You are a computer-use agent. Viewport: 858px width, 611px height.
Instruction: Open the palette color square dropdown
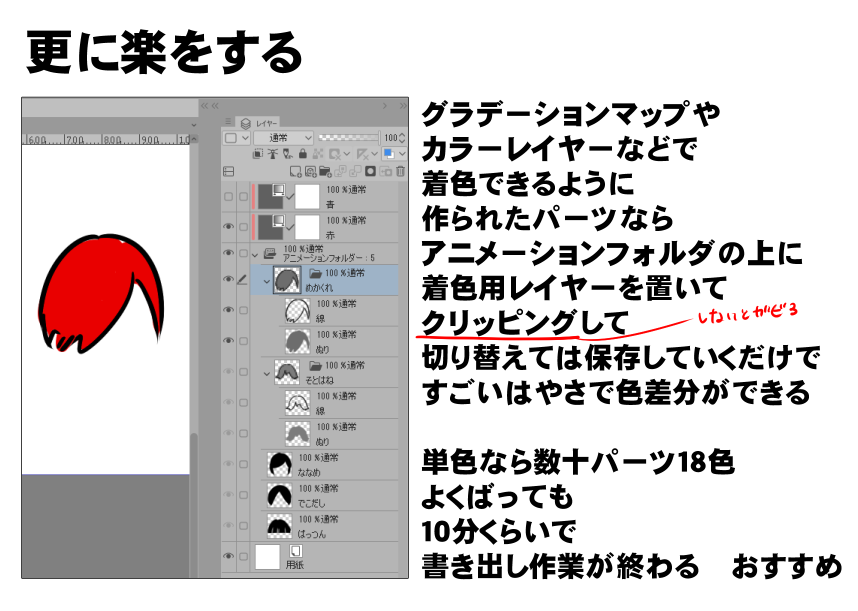236,138
